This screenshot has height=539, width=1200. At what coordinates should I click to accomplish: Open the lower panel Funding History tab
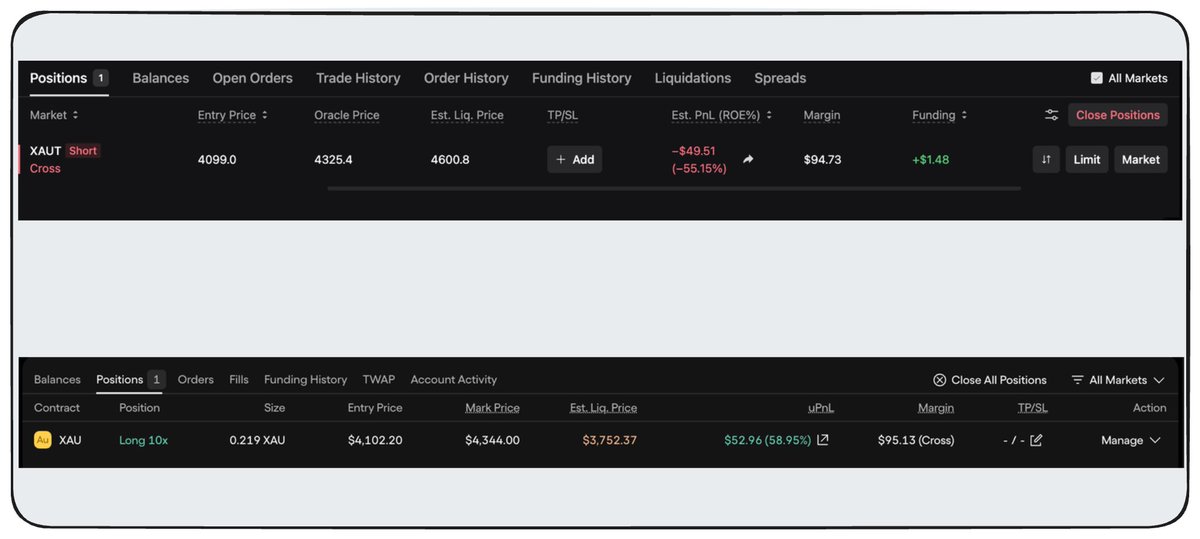coord(306,380)
